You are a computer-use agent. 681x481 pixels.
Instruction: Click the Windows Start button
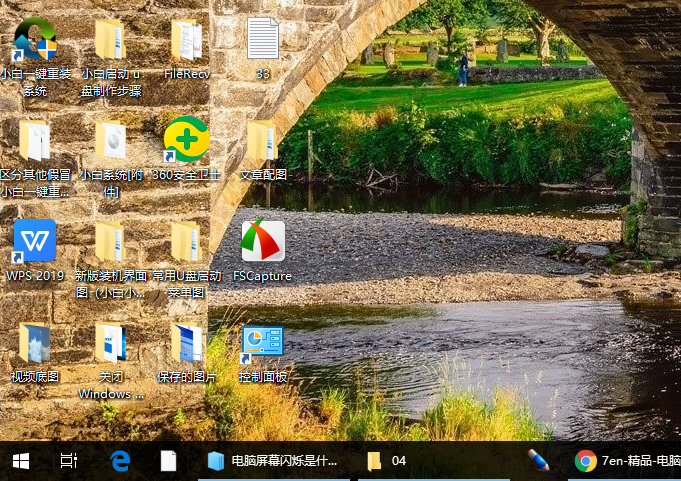click(20, 460)
